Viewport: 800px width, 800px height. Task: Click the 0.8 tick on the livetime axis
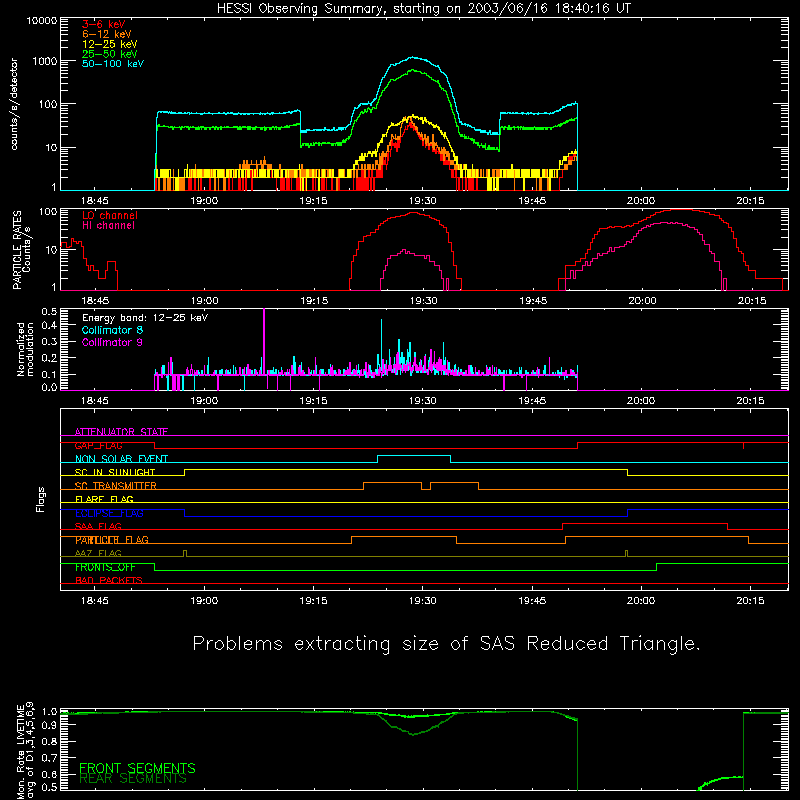(49, 742)
